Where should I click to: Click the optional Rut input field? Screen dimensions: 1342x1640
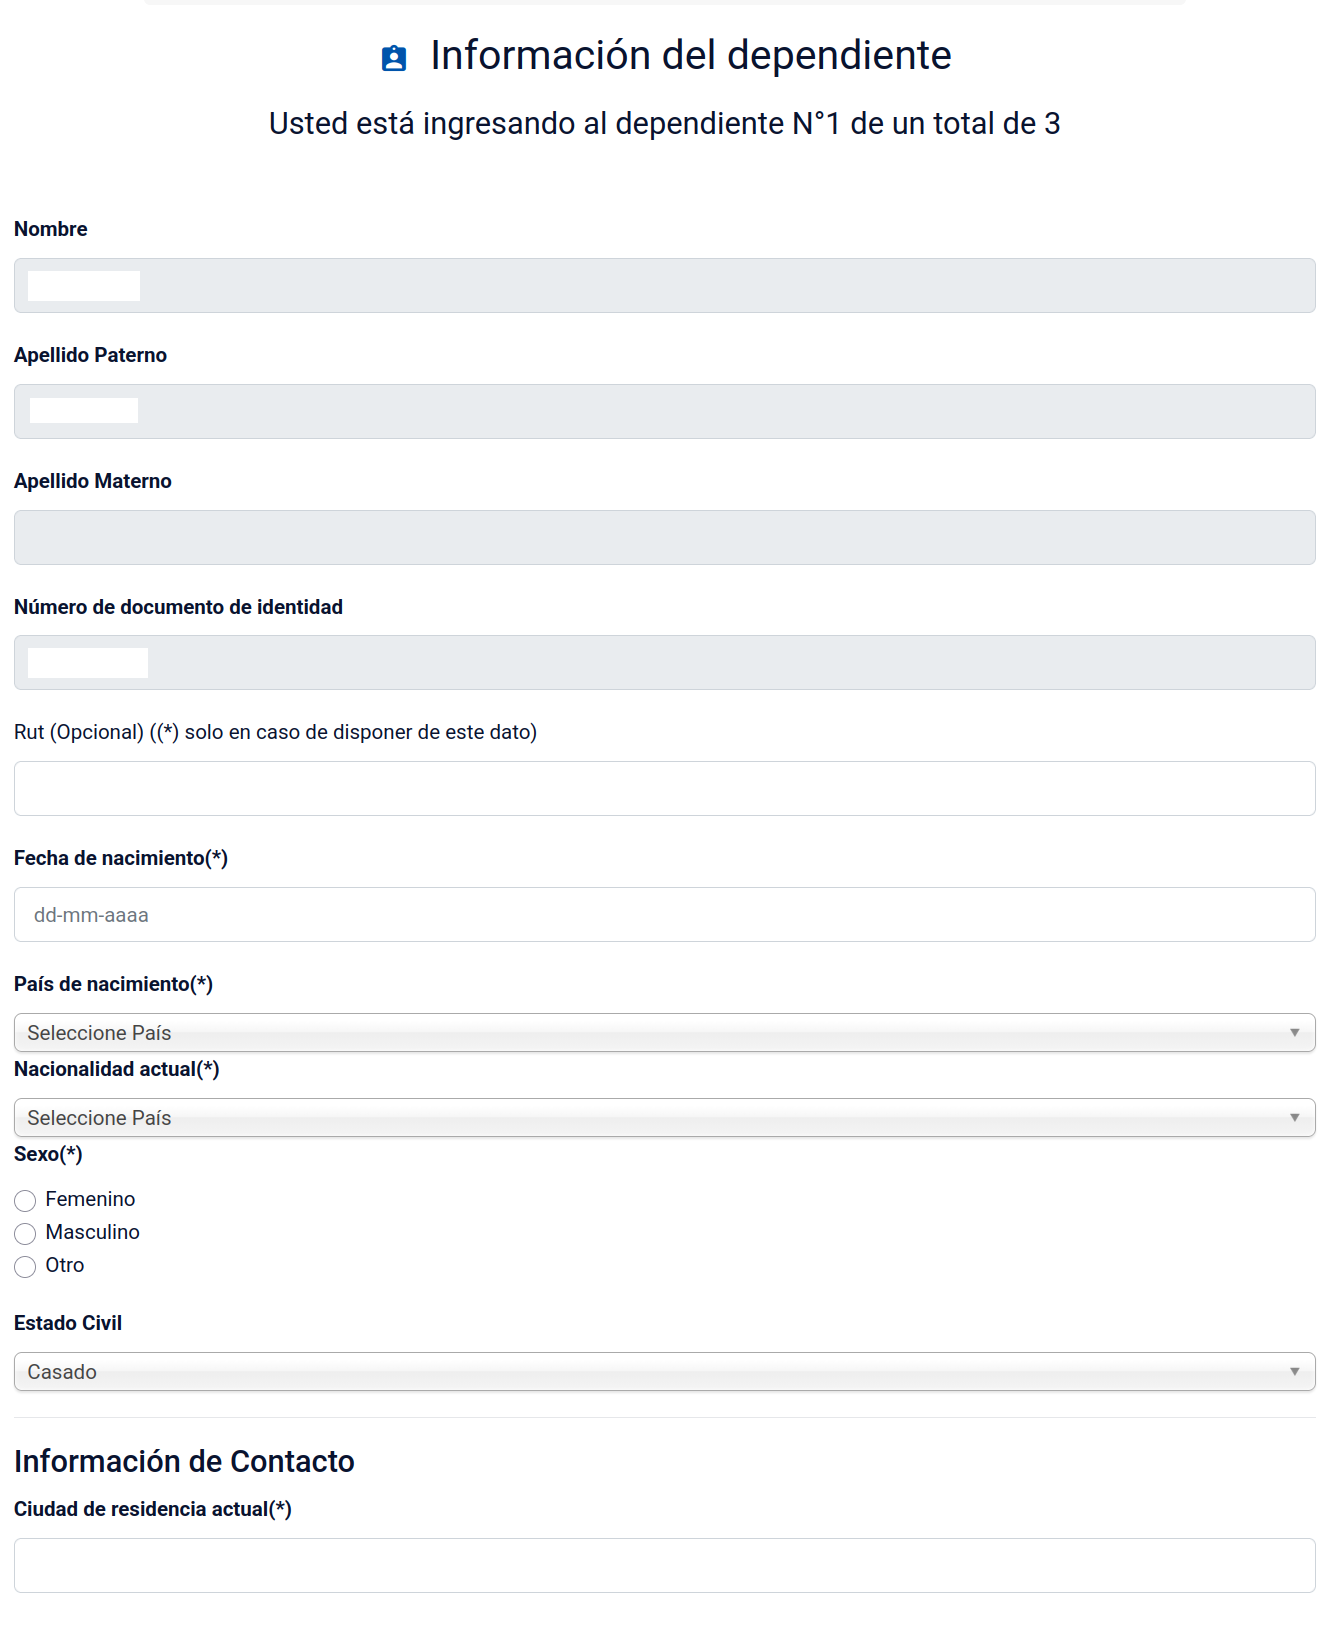pyautogui.click(x=664, y=789)
